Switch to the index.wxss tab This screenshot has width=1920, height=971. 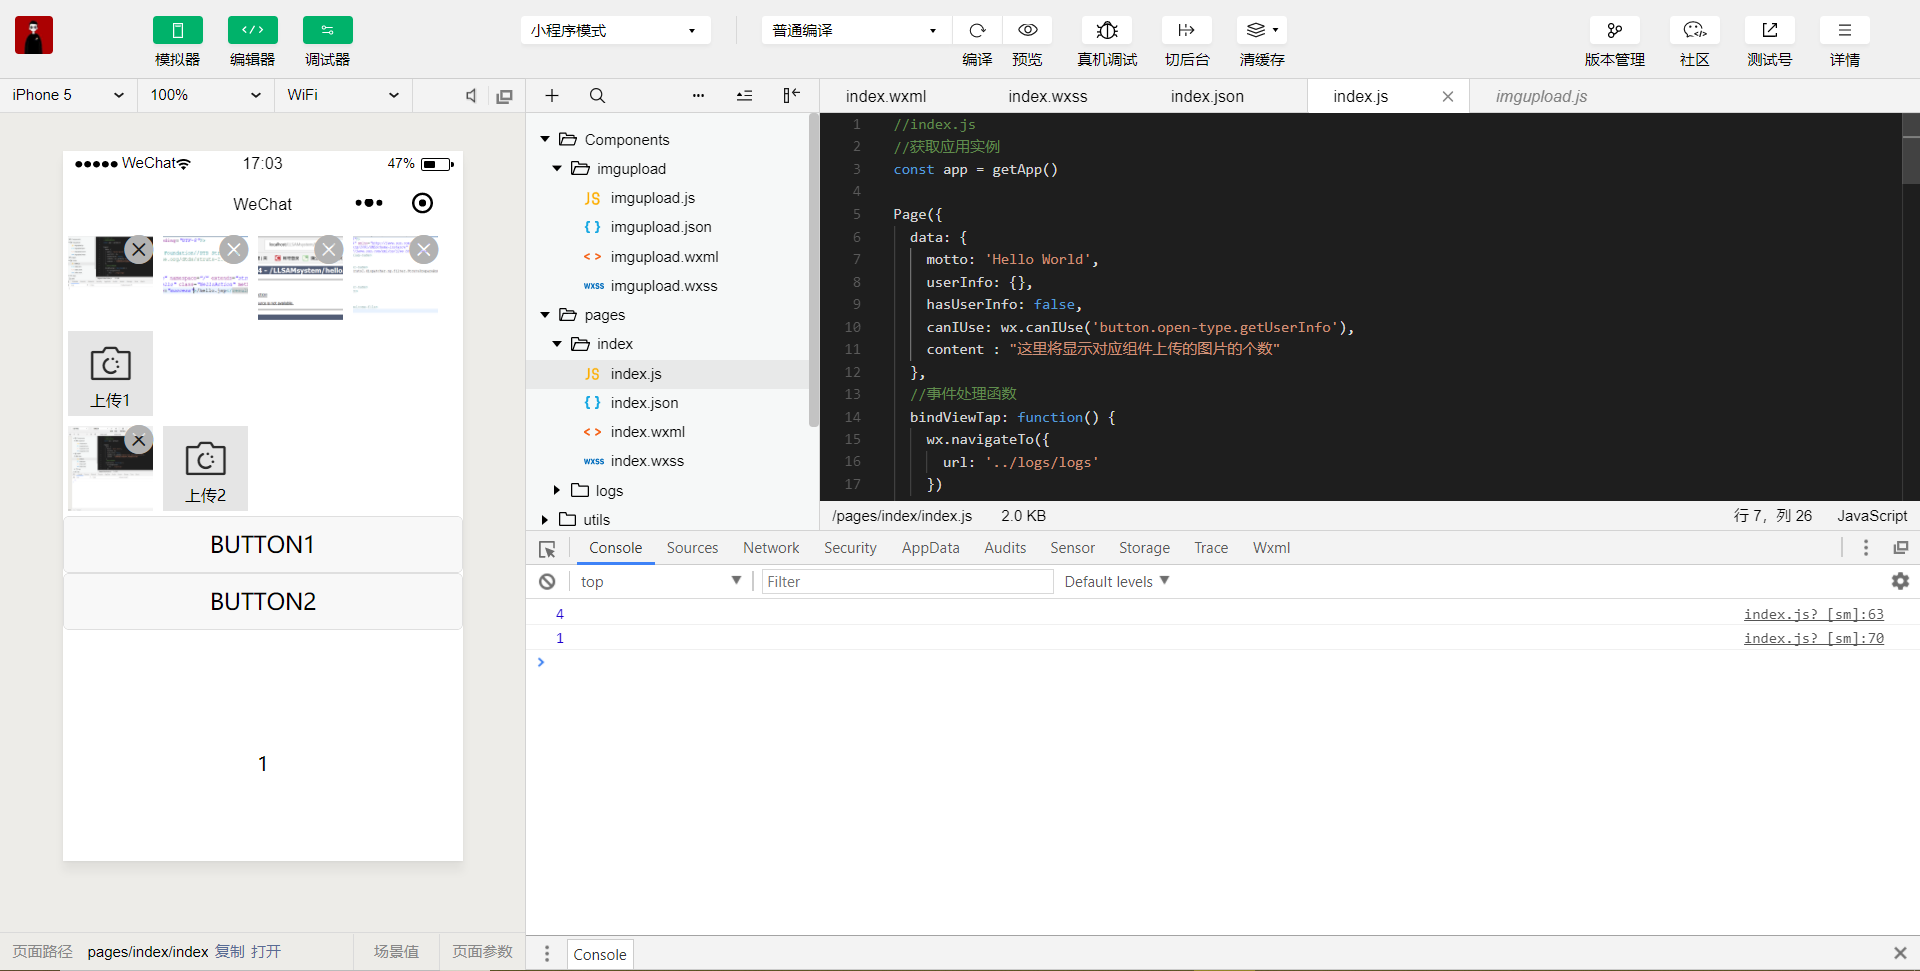click(x=1048, y=96)
